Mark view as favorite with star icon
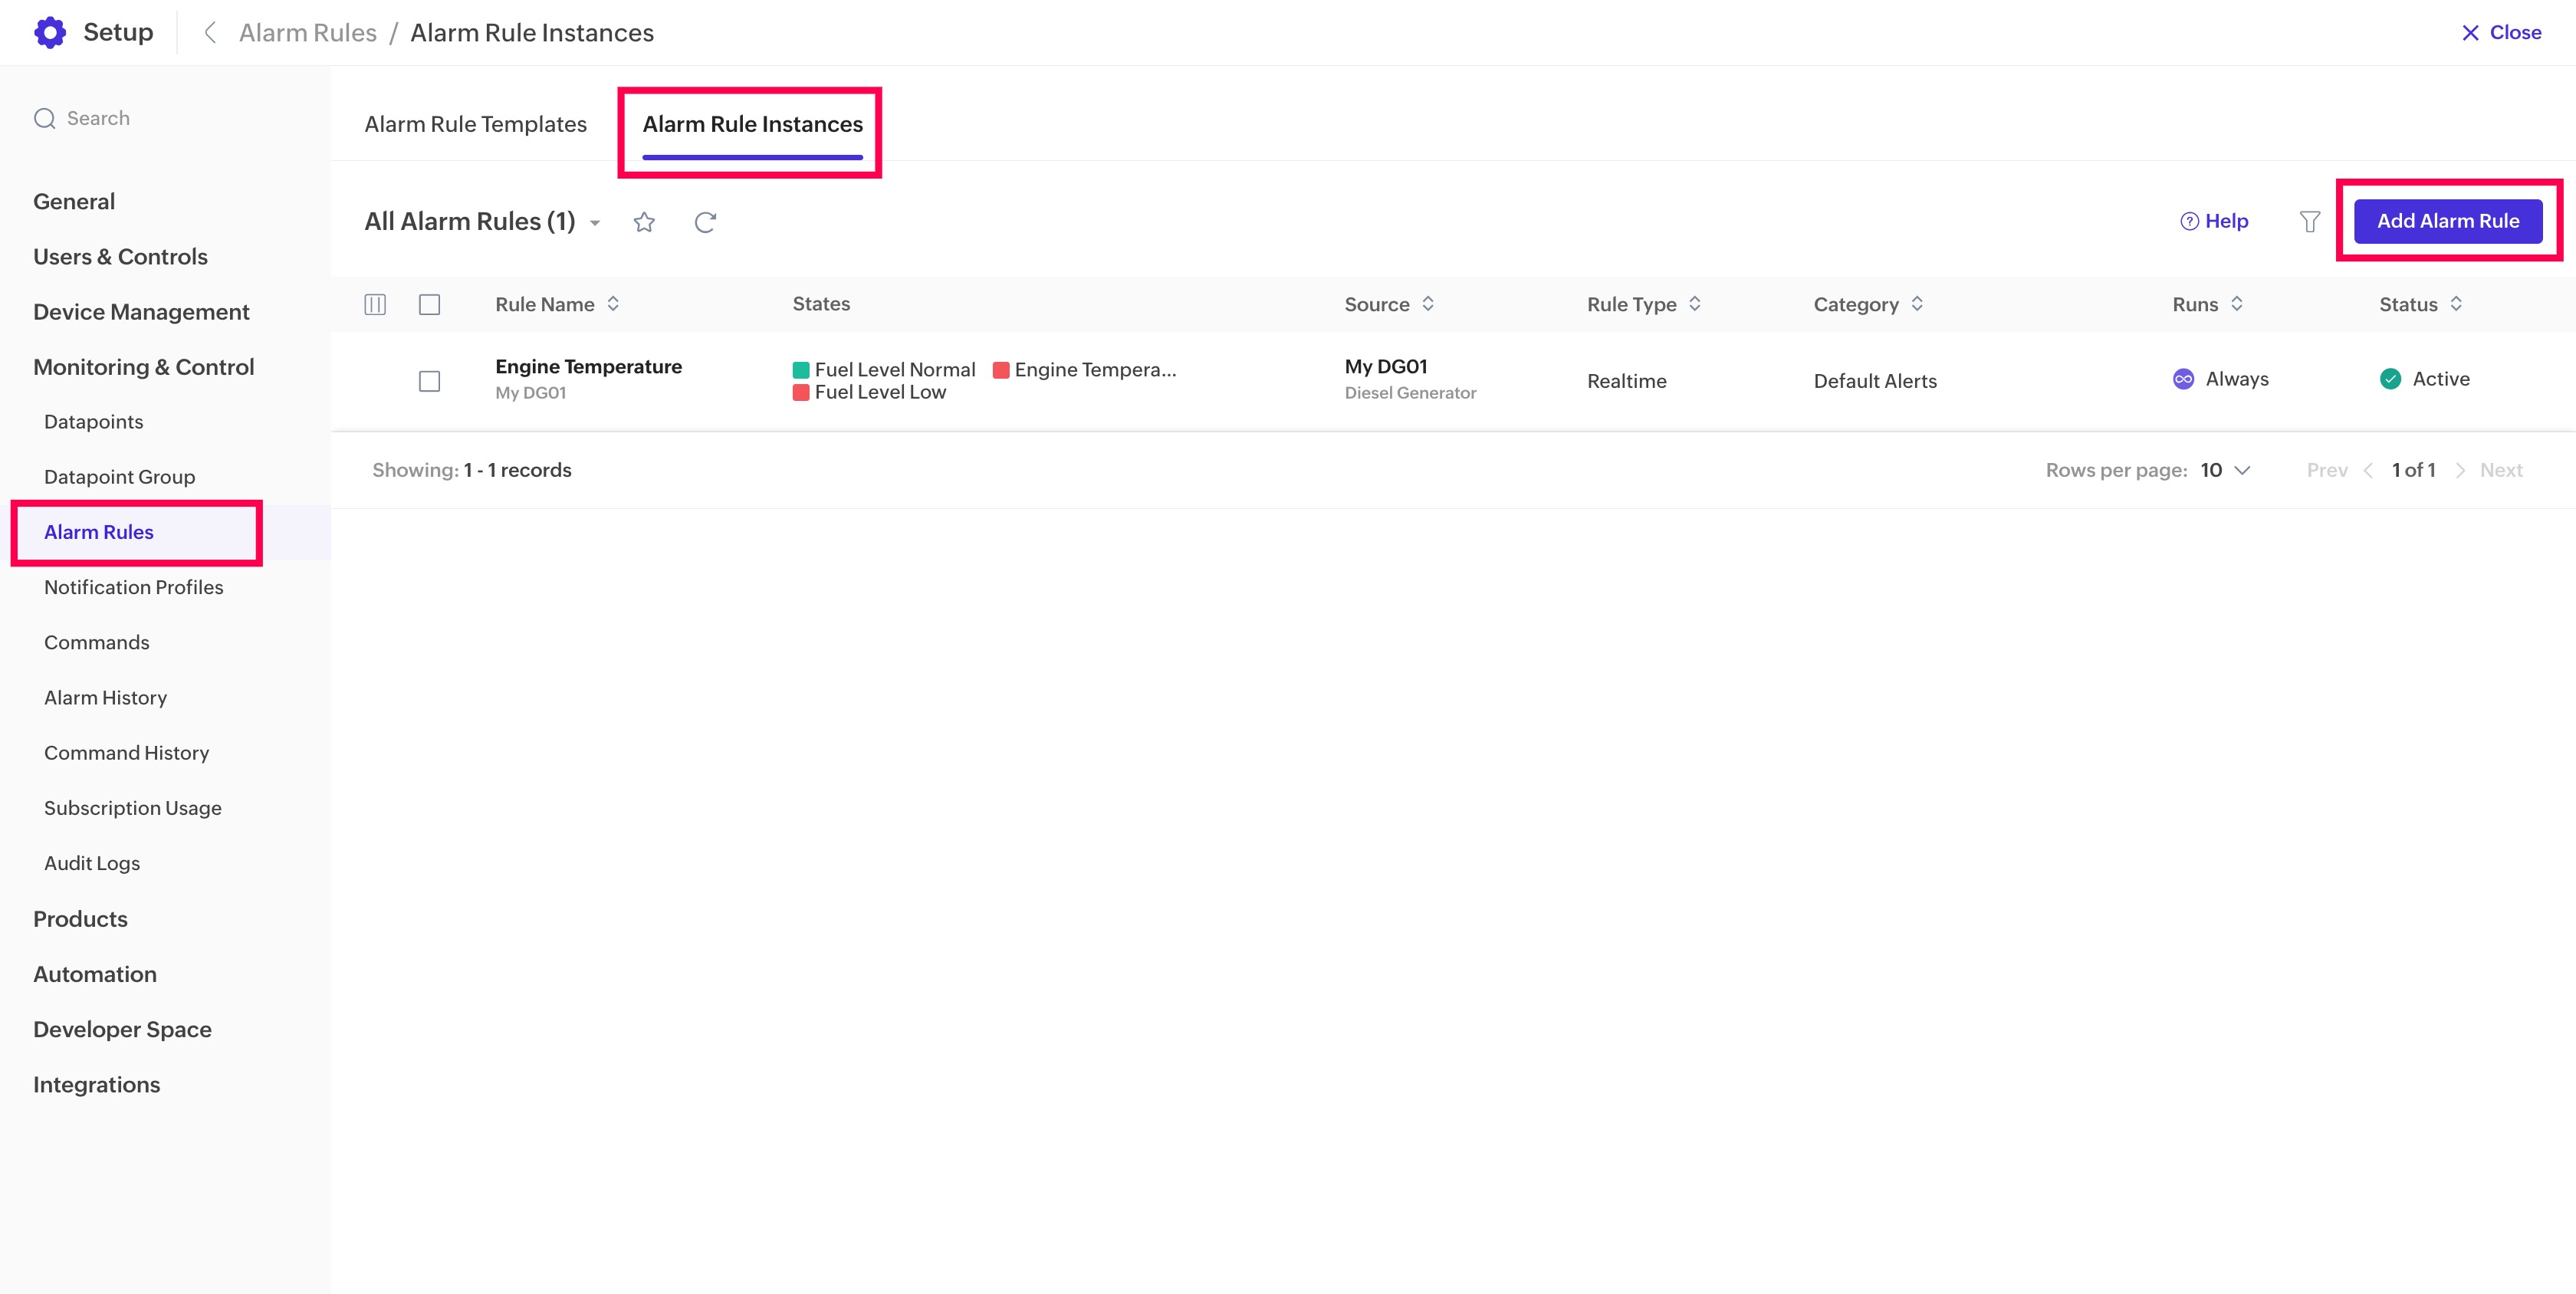Image resolution: width=2576 pixels, height=1294 pixels. point(644,222)
